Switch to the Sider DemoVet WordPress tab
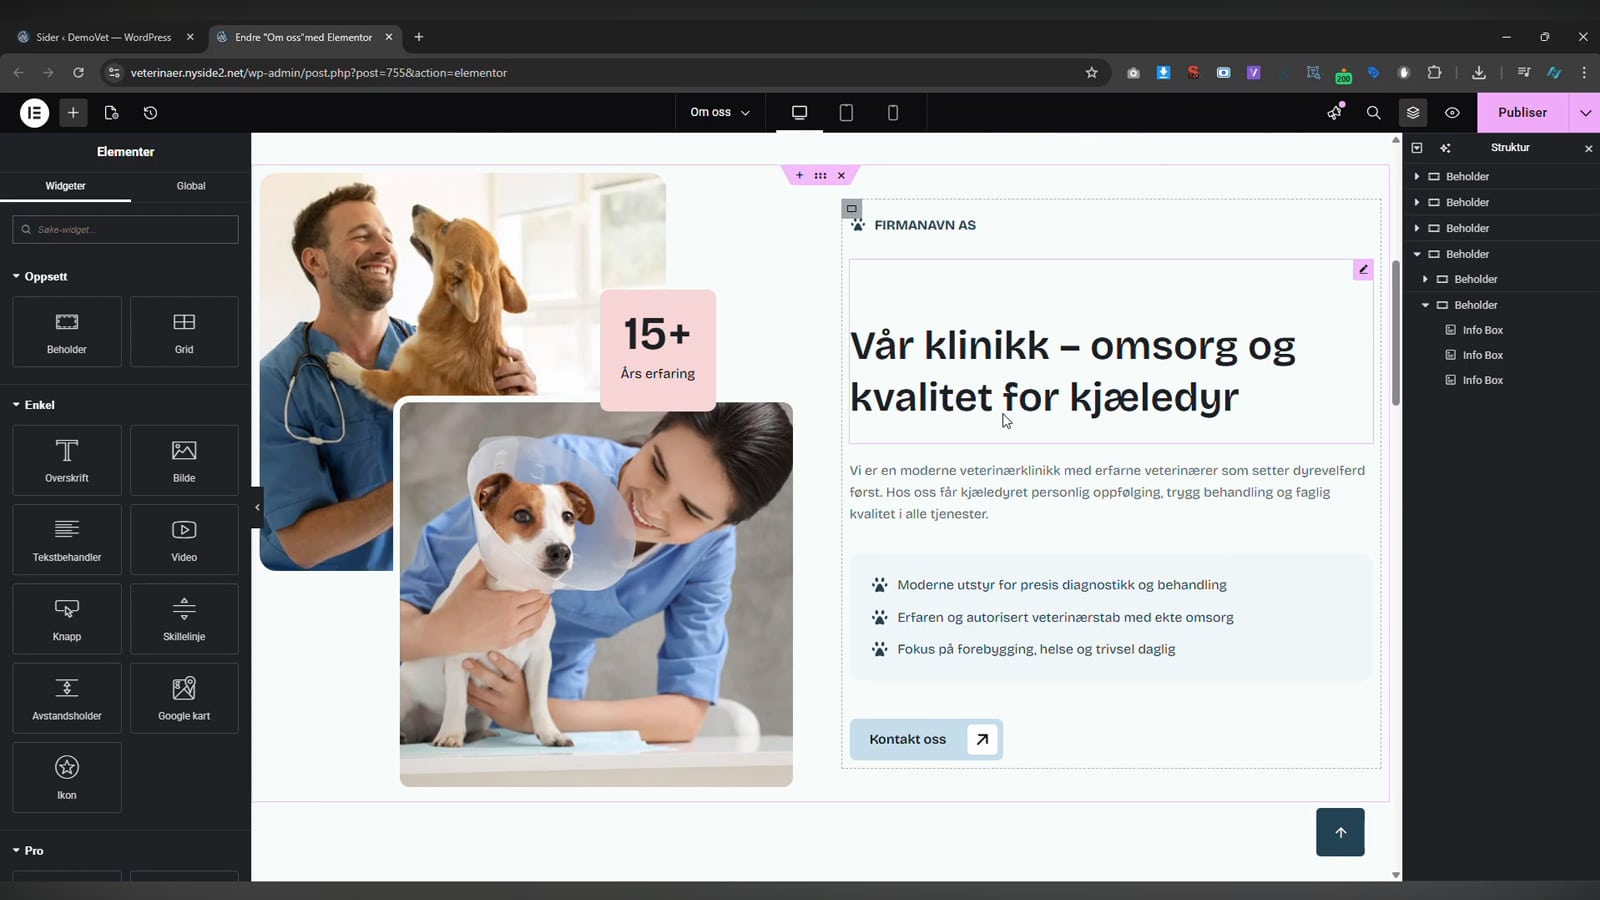The height and width of the screenshot is (900, 1600). [x=104, y=37]
